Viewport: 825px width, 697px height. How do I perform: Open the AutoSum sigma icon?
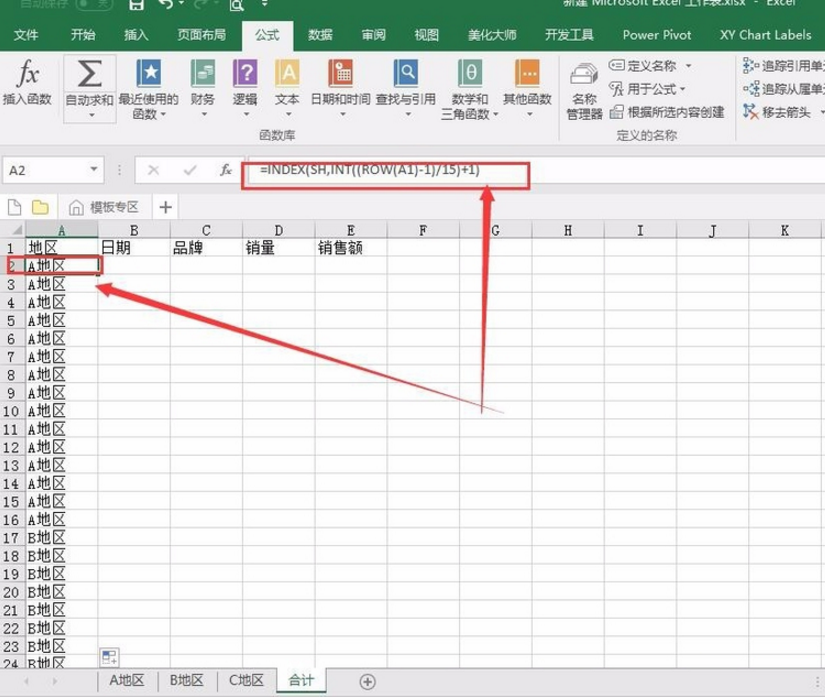(89, 73)
